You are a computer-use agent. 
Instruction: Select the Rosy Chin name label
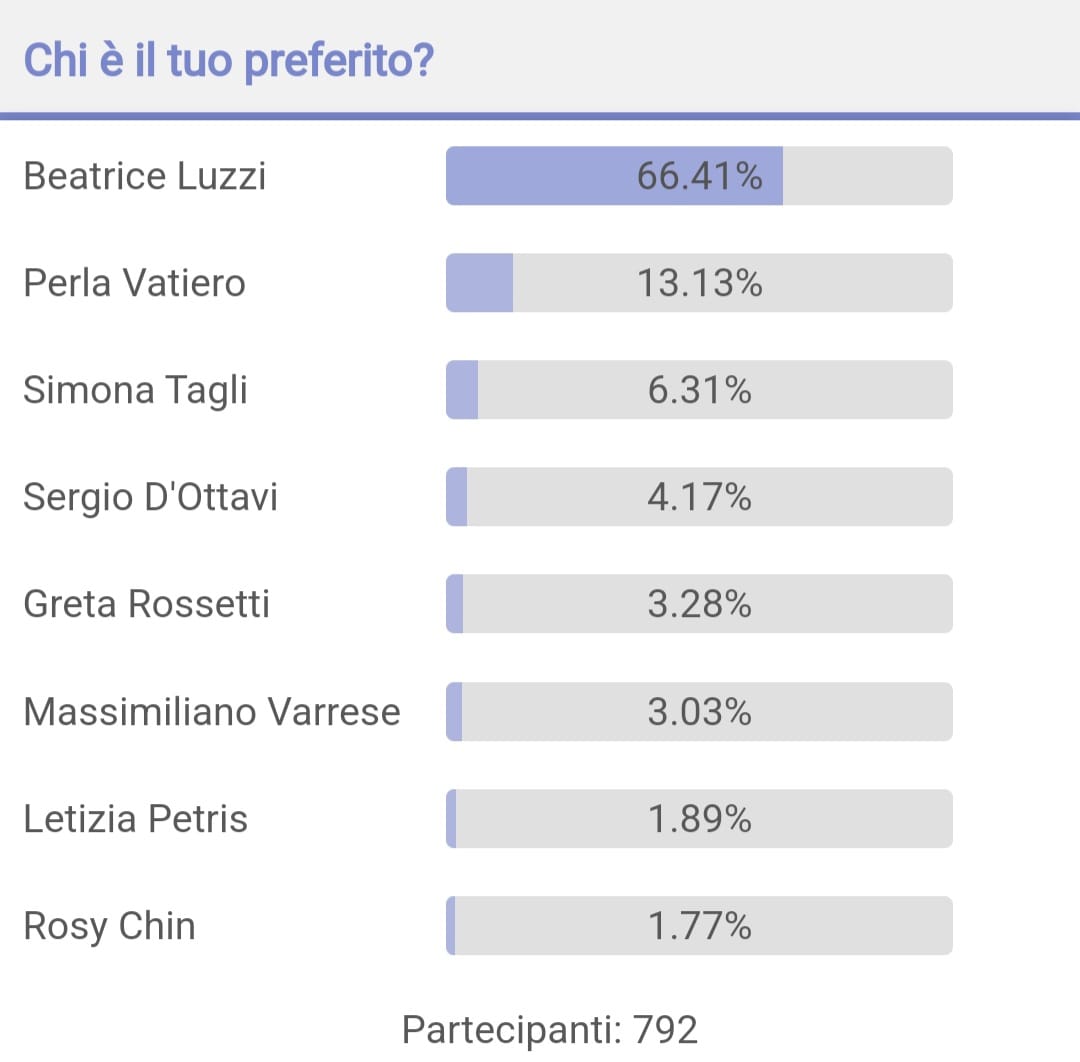110,927
